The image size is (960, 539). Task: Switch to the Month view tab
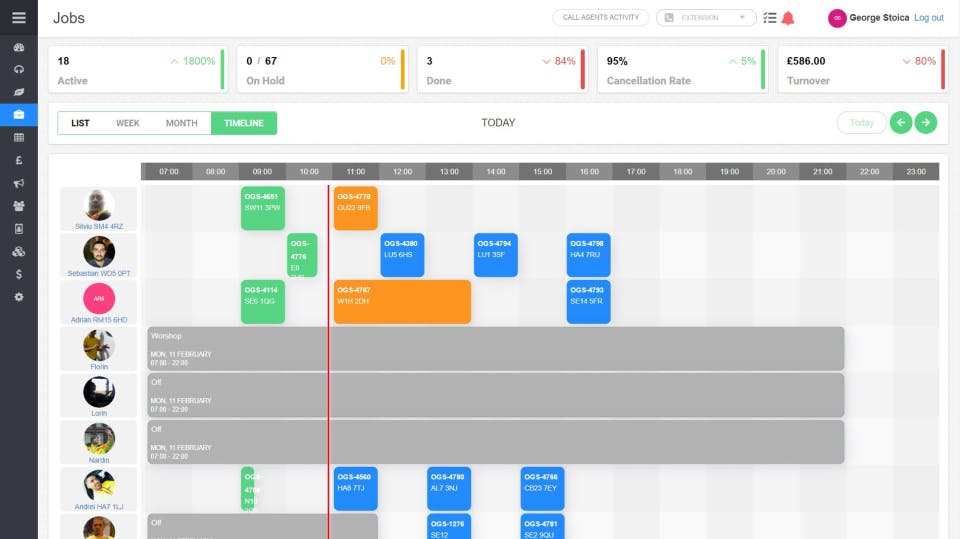tap(182, 122)
